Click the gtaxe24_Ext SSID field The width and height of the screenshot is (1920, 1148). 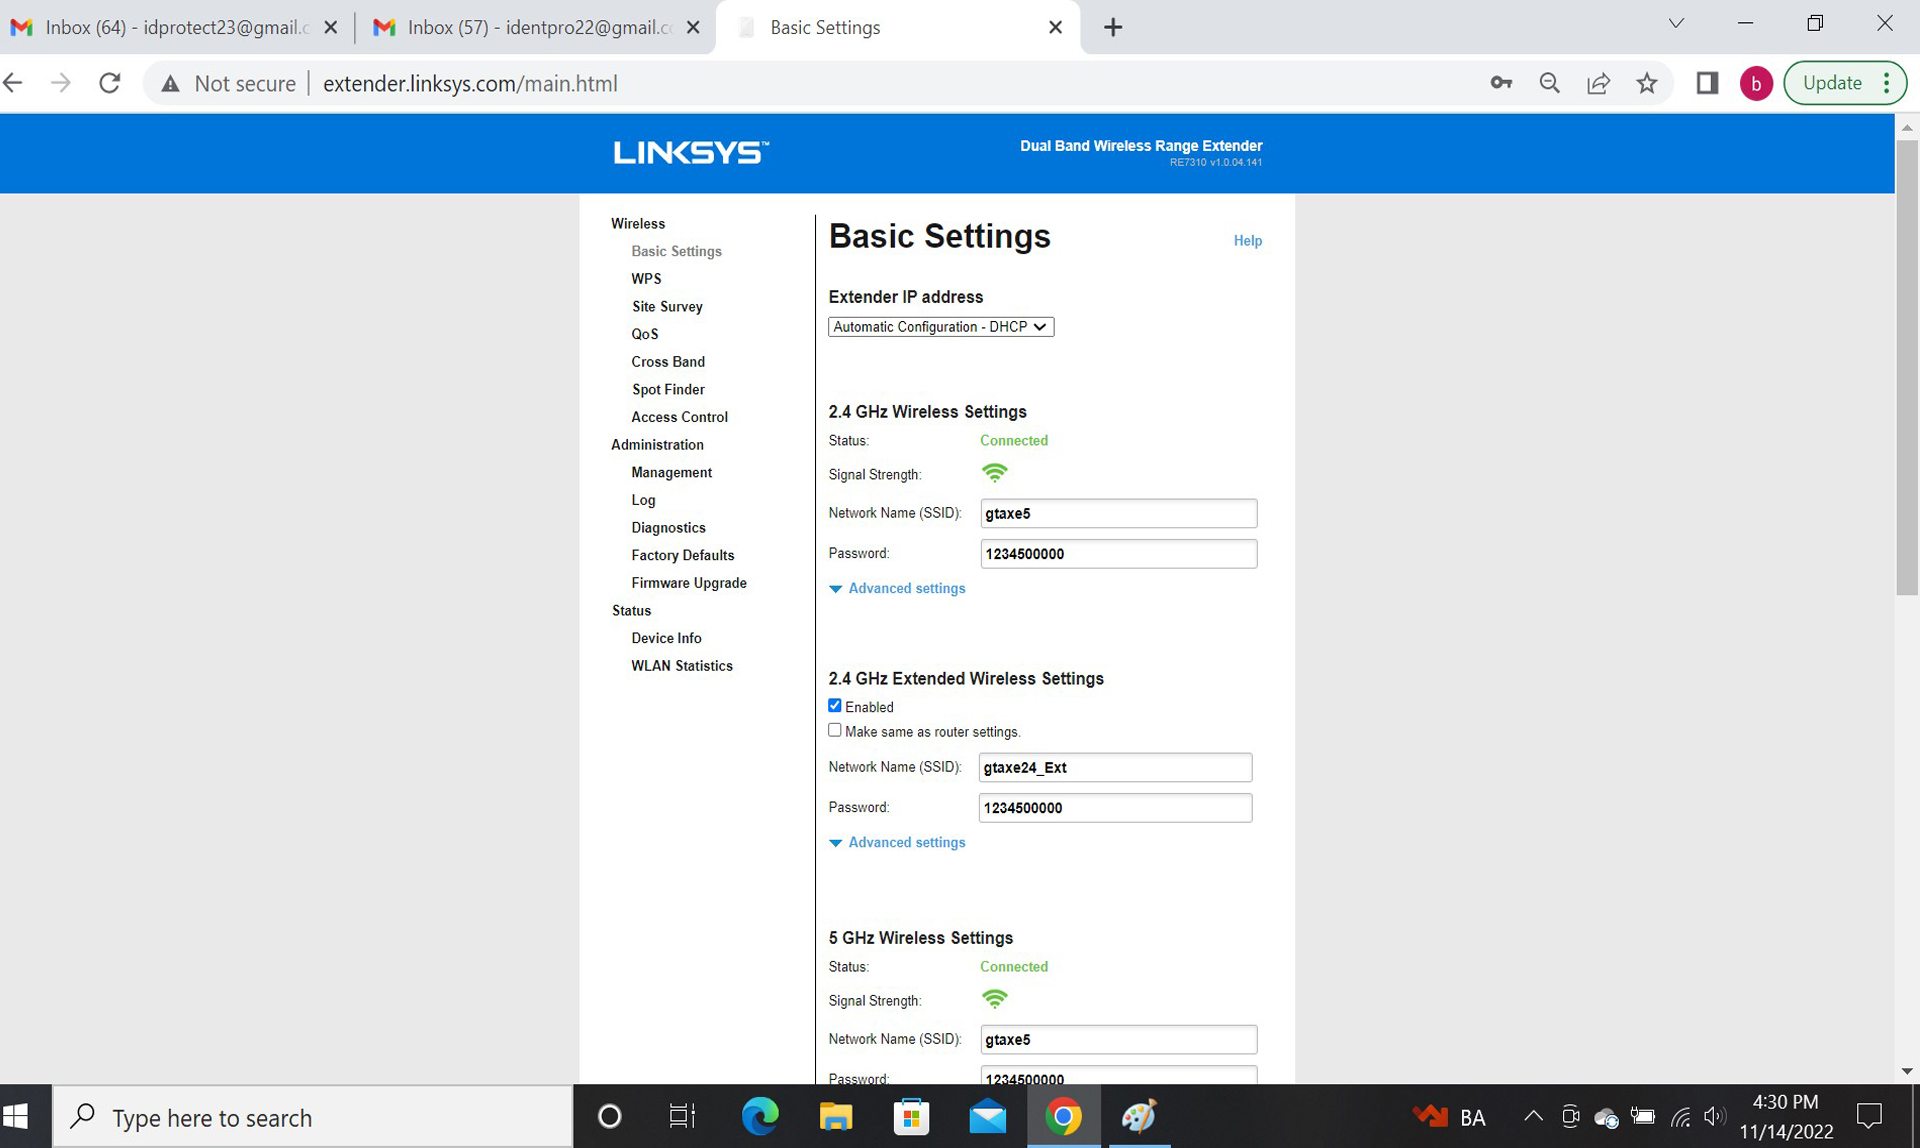click(x=1115, y=767)
